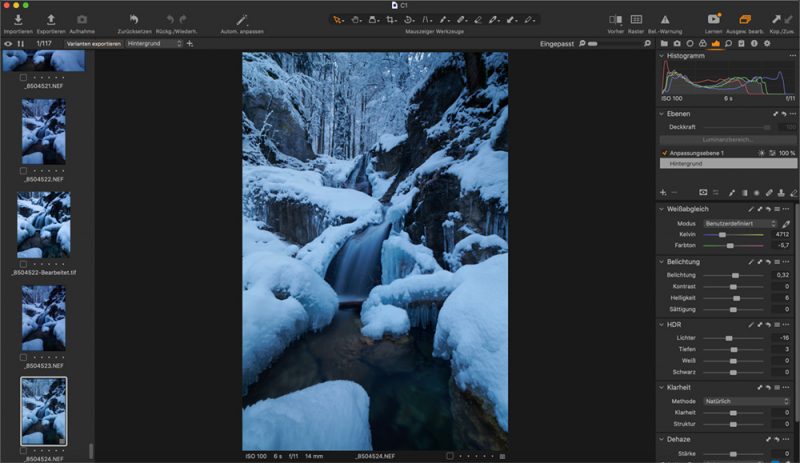This screenshot has width=800, height=463.
Task: Open the Capture camera tool tab
Action: point(677,44)
